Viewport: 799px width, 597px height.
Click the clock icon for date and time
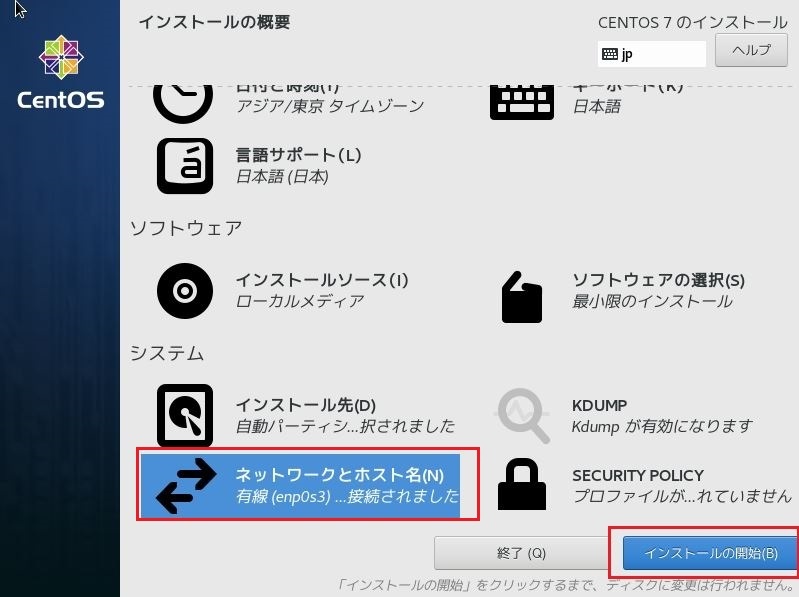tap(183, 104)
